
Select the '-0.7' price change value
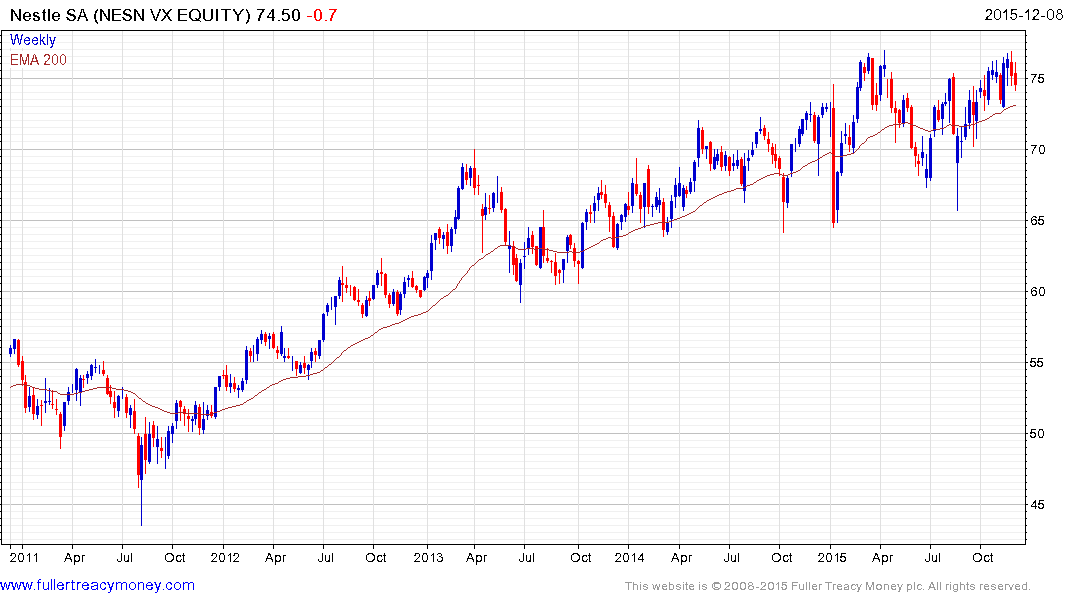322,14
